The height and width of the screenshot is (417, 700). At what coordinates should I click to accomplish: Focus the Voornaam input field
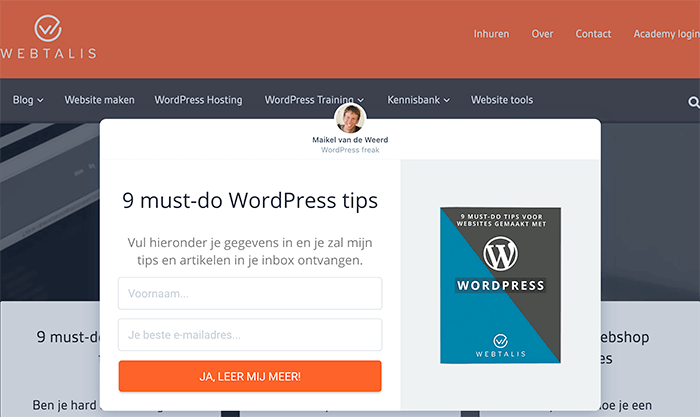[x=250, y=293]
